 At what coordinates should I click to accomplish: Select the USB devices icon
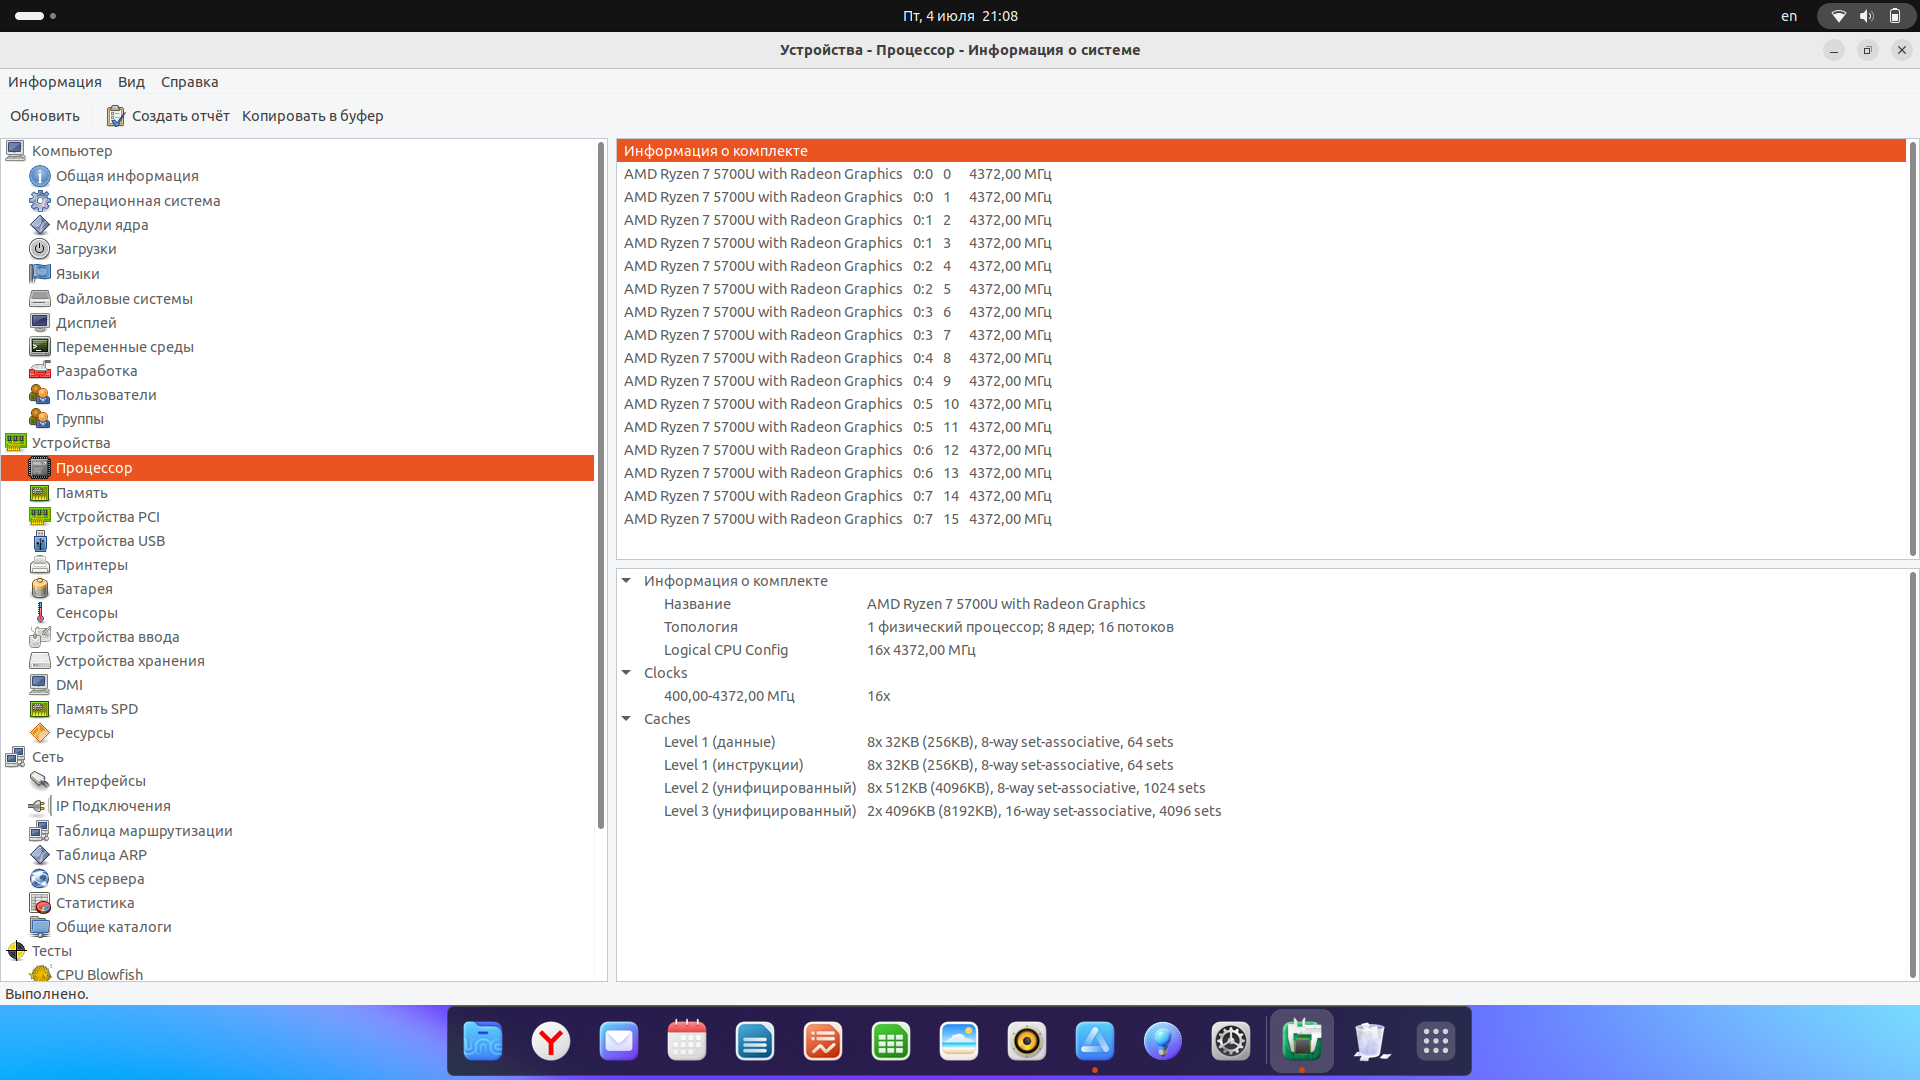point(40,541)
